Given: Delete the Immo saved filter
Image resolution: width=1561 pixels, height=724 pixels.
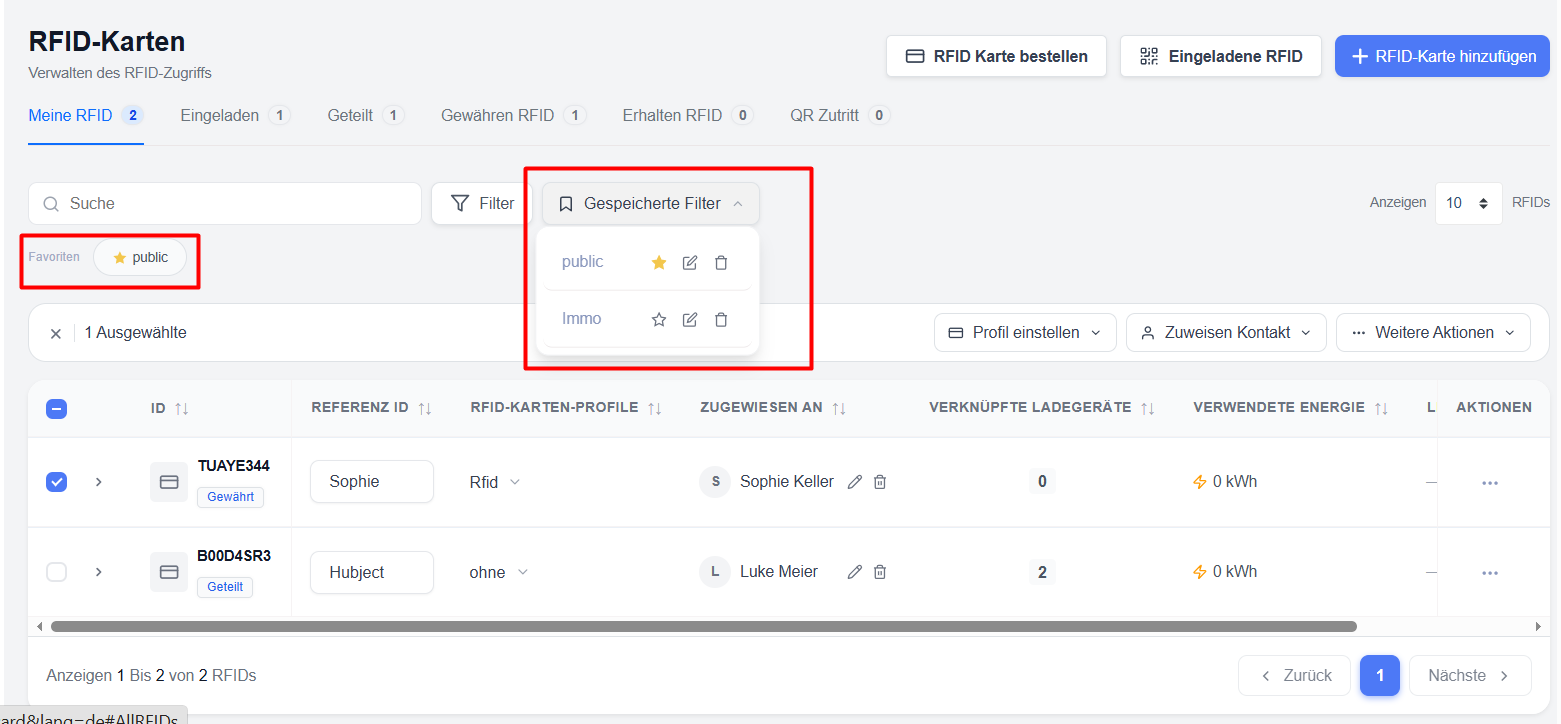Looking at the screenshot, I should [721, 319].
